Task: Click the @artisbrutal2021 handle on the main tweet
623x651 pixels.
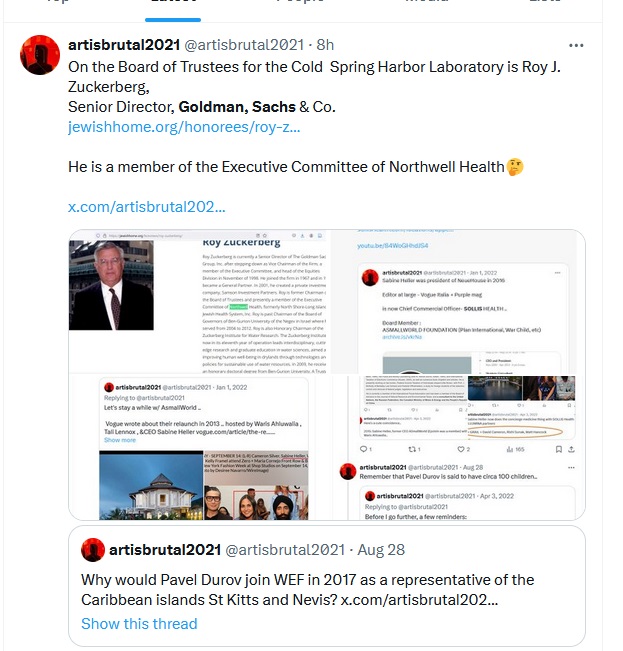Action: 244,45
